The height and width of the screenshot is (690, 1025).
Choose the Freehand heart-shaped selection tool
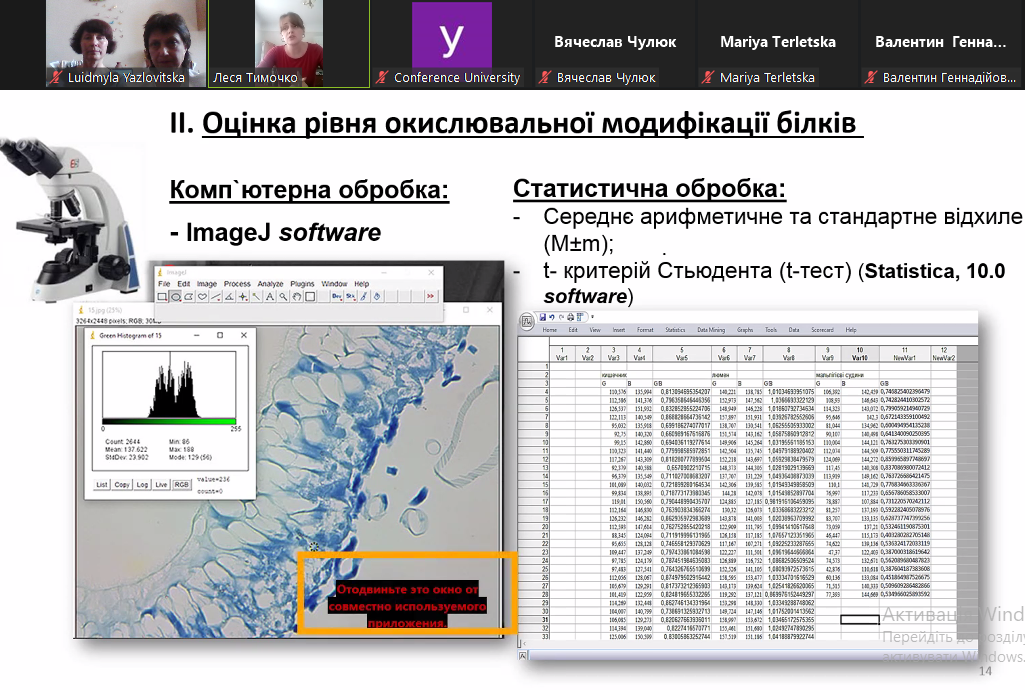203,296
